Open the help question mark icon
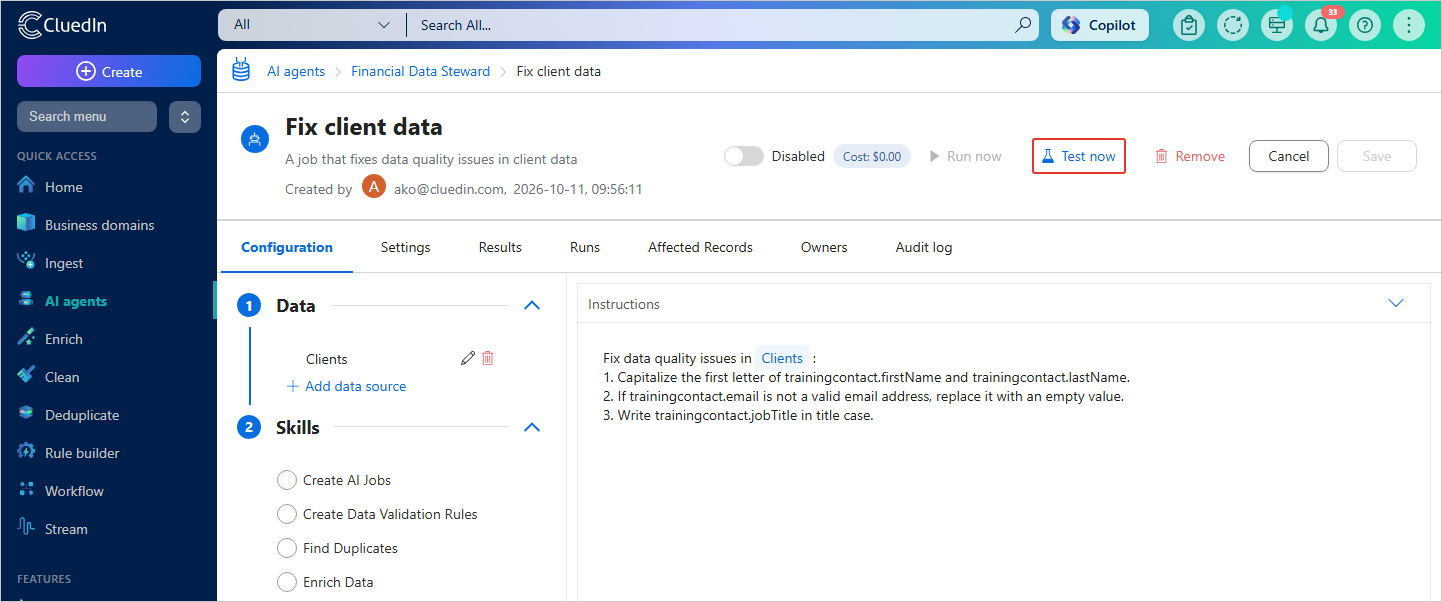 [1365, 25]
